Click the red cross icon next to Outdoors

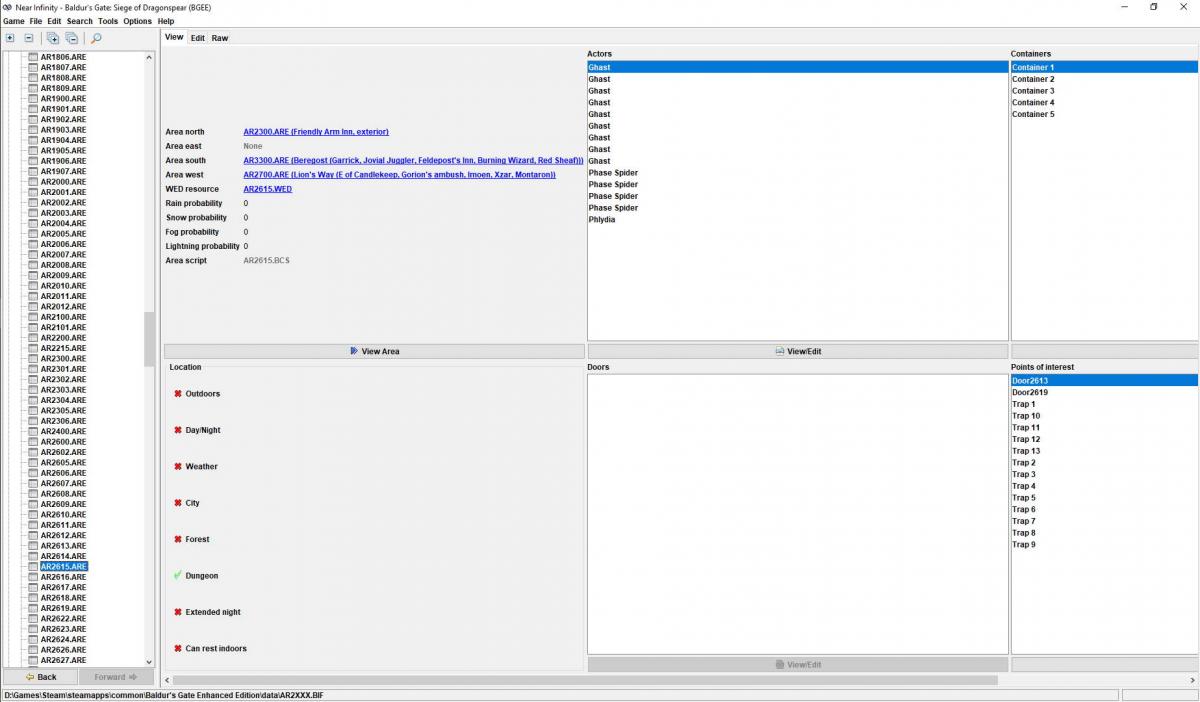pyautogui.click(x=178, y=394)
